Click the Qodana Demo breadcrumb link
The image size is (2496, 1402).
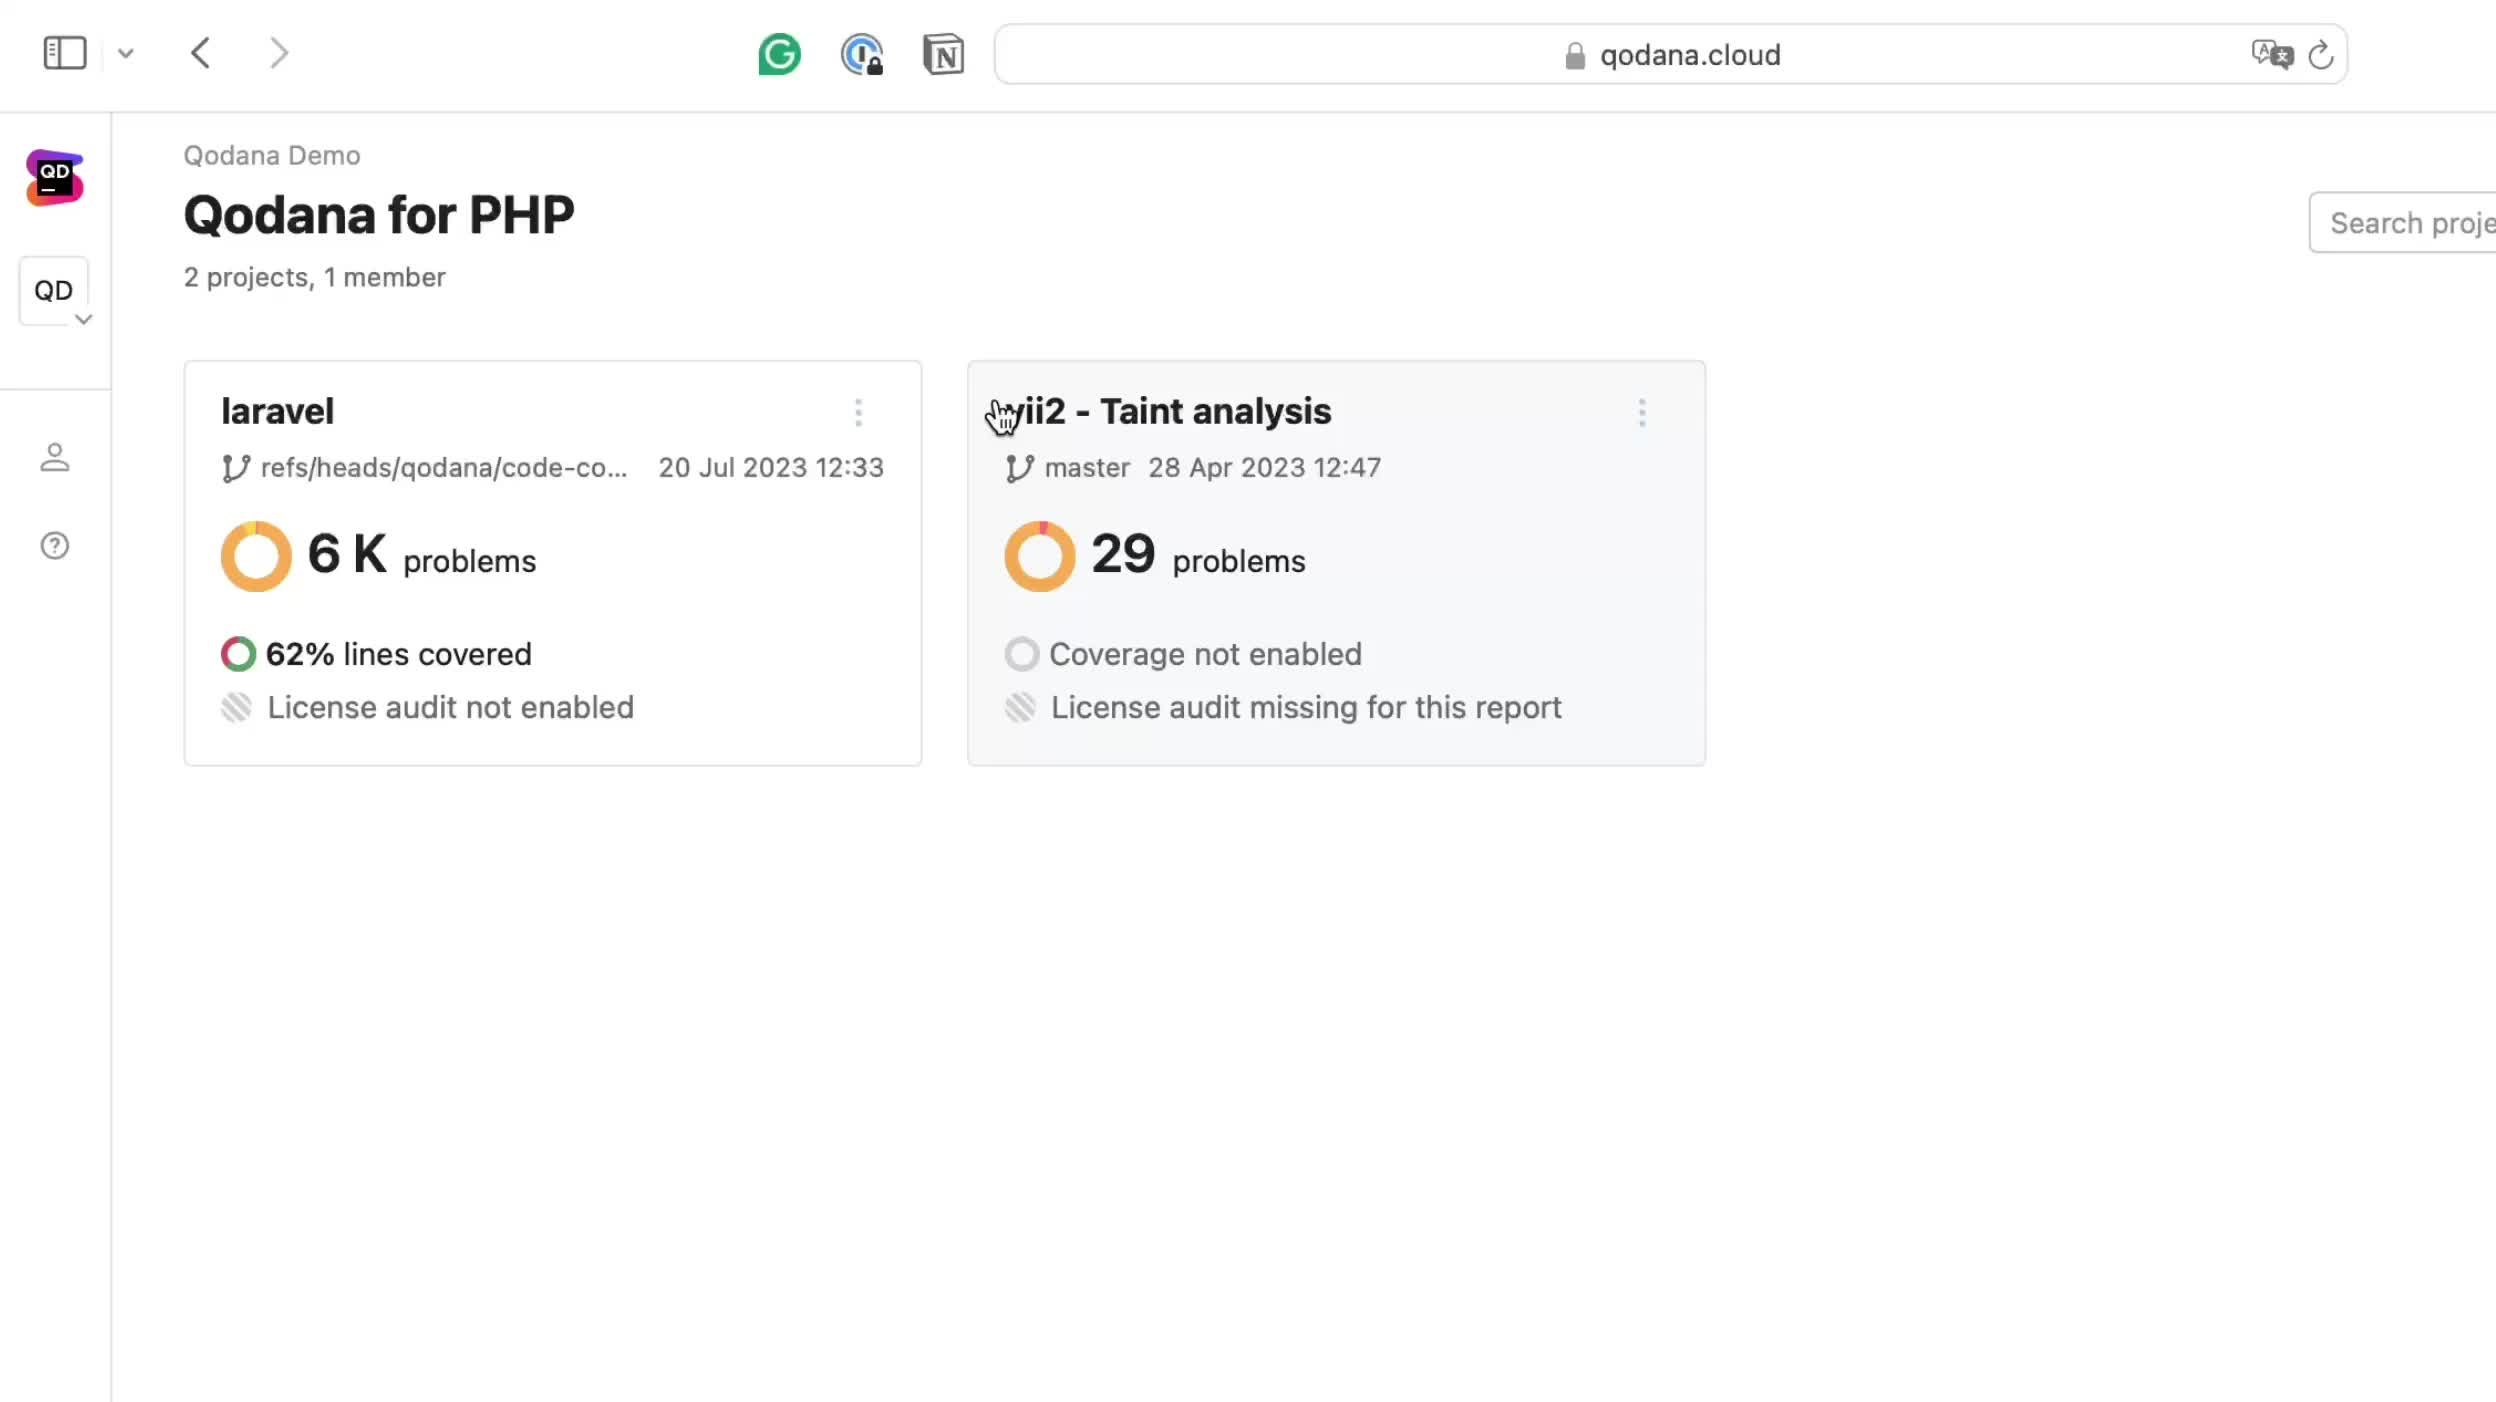coord(271,155)
